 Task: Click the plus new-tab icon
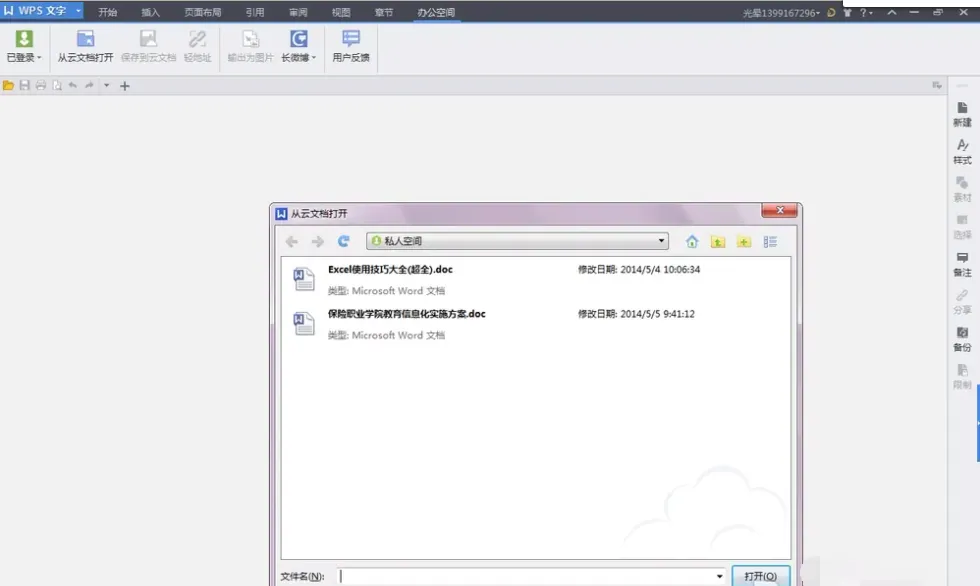[x=124, y=86]
